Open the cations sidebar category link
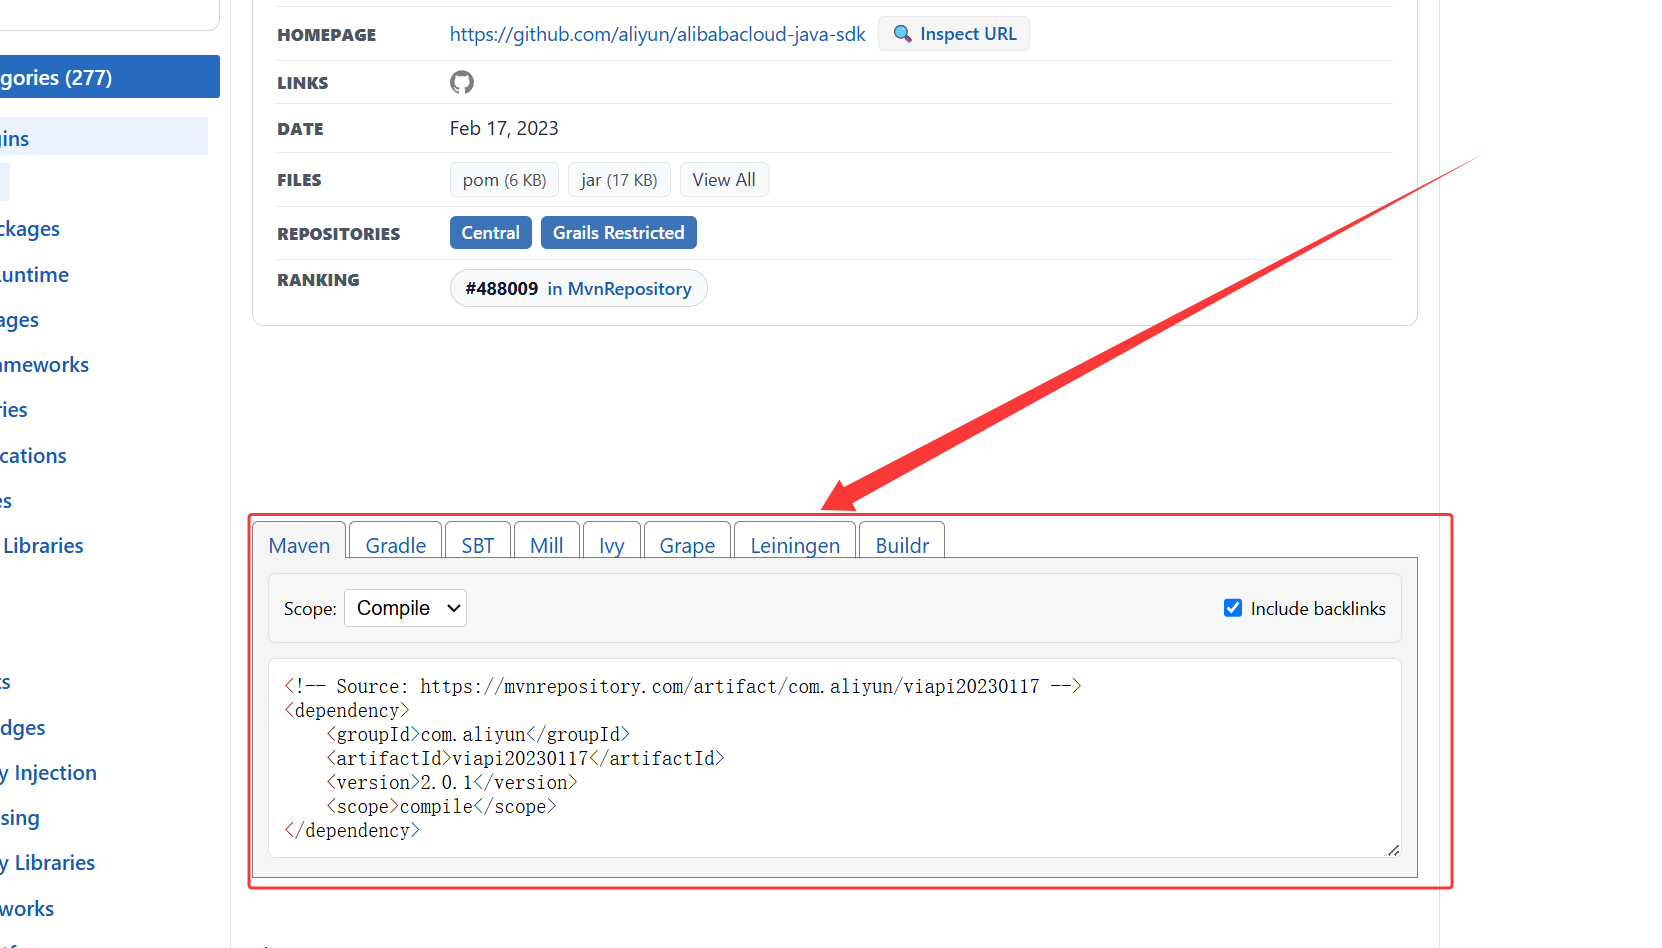1662x948 pixels. [33, 456]
